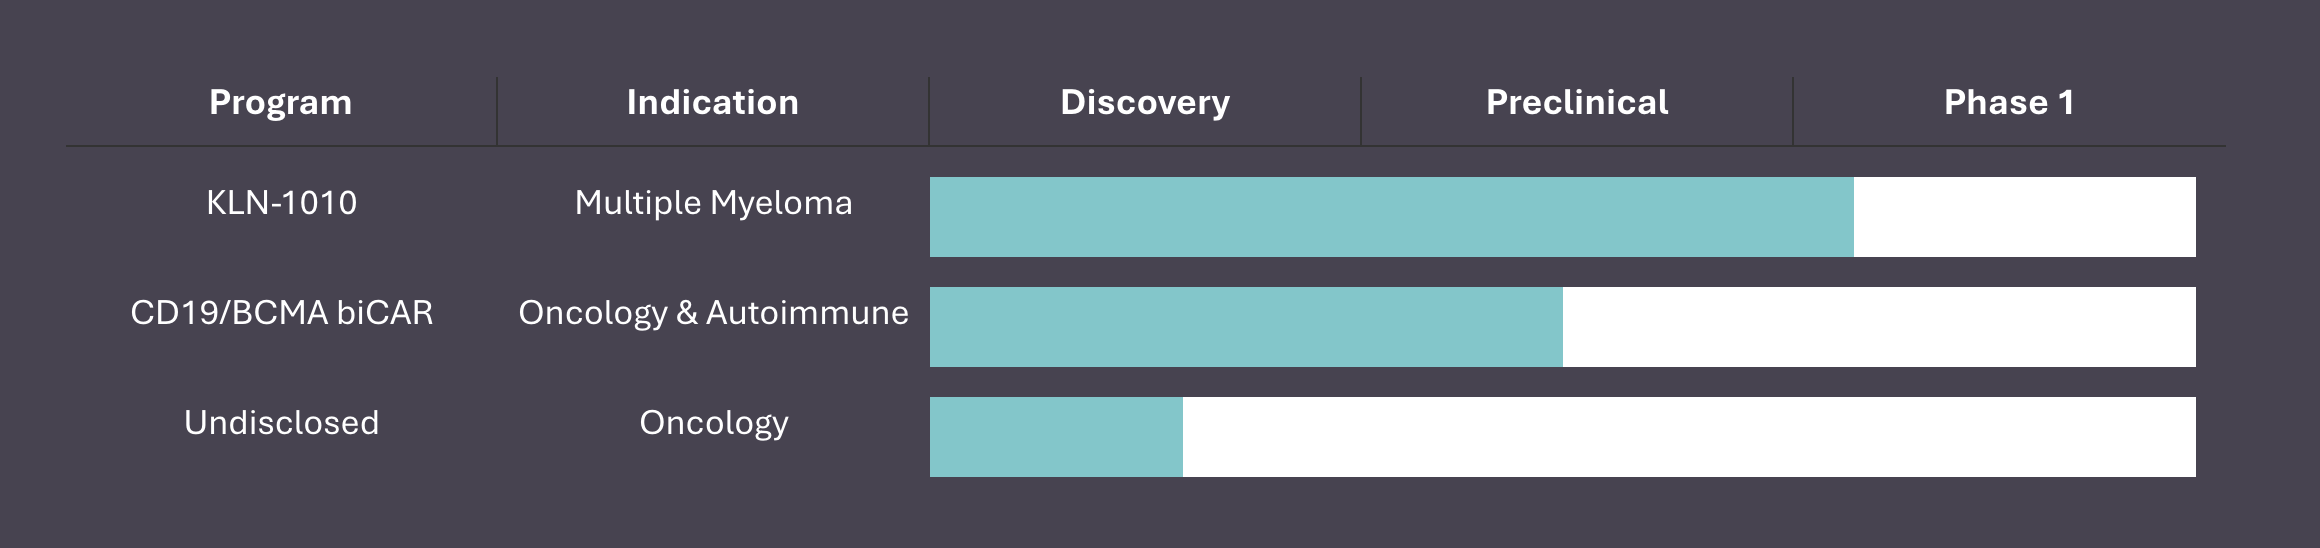The width and height of the screenshot is (2320, 548).
Task: Click the Program column header
Action: pos(280,103)
